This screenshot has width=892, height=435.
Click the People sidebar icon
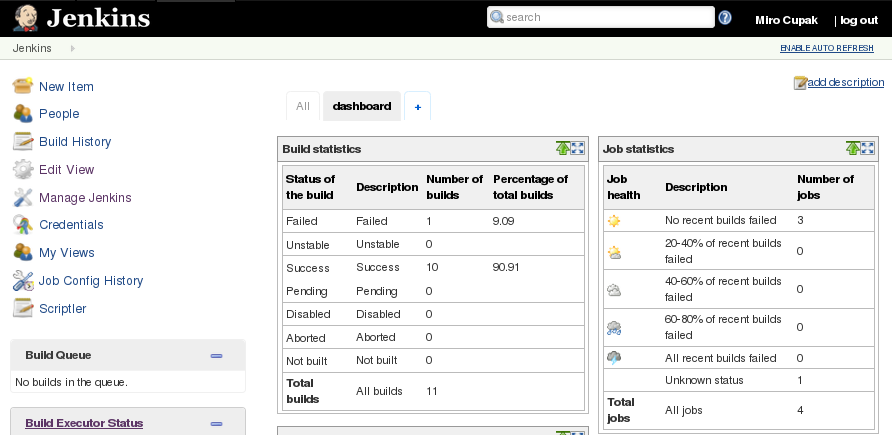(23, 113)
